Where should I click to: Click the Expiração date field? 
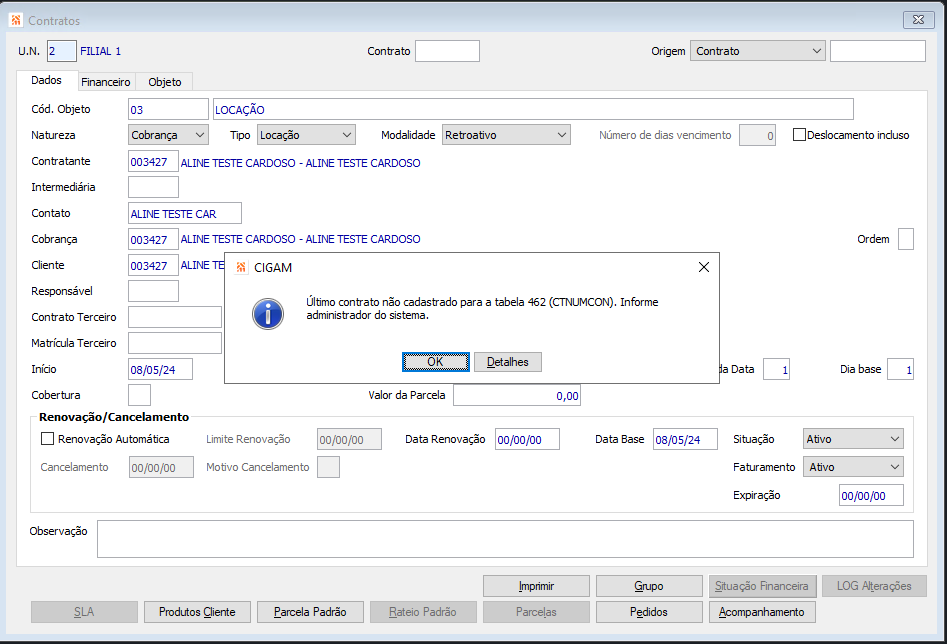[872, 495]
